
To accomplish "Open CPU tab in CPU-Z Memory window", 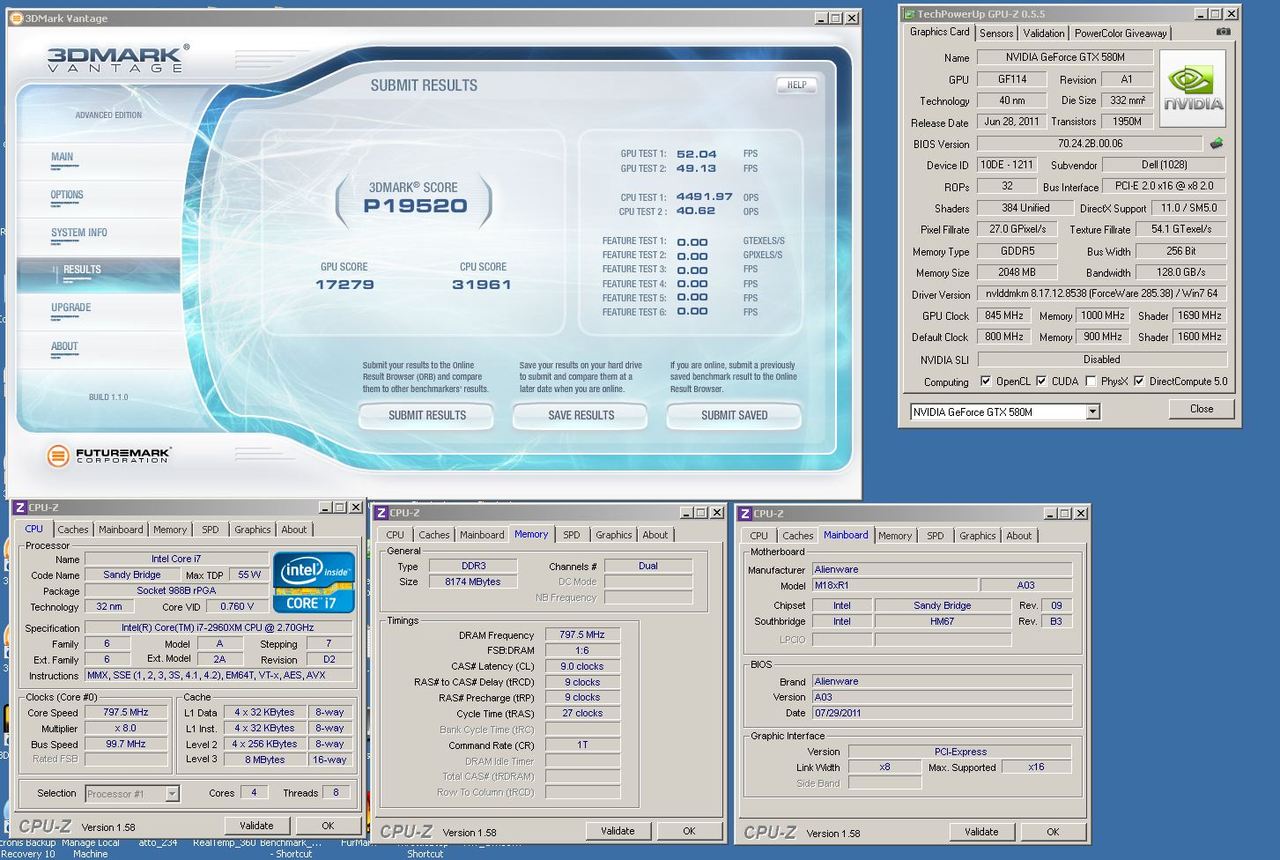I will pos(395,535).
